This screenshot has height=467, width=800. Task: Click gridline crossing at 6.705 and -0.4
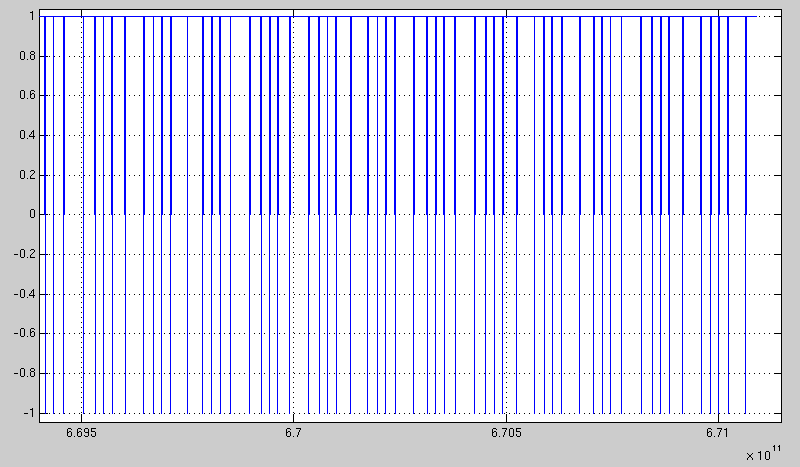505,294
